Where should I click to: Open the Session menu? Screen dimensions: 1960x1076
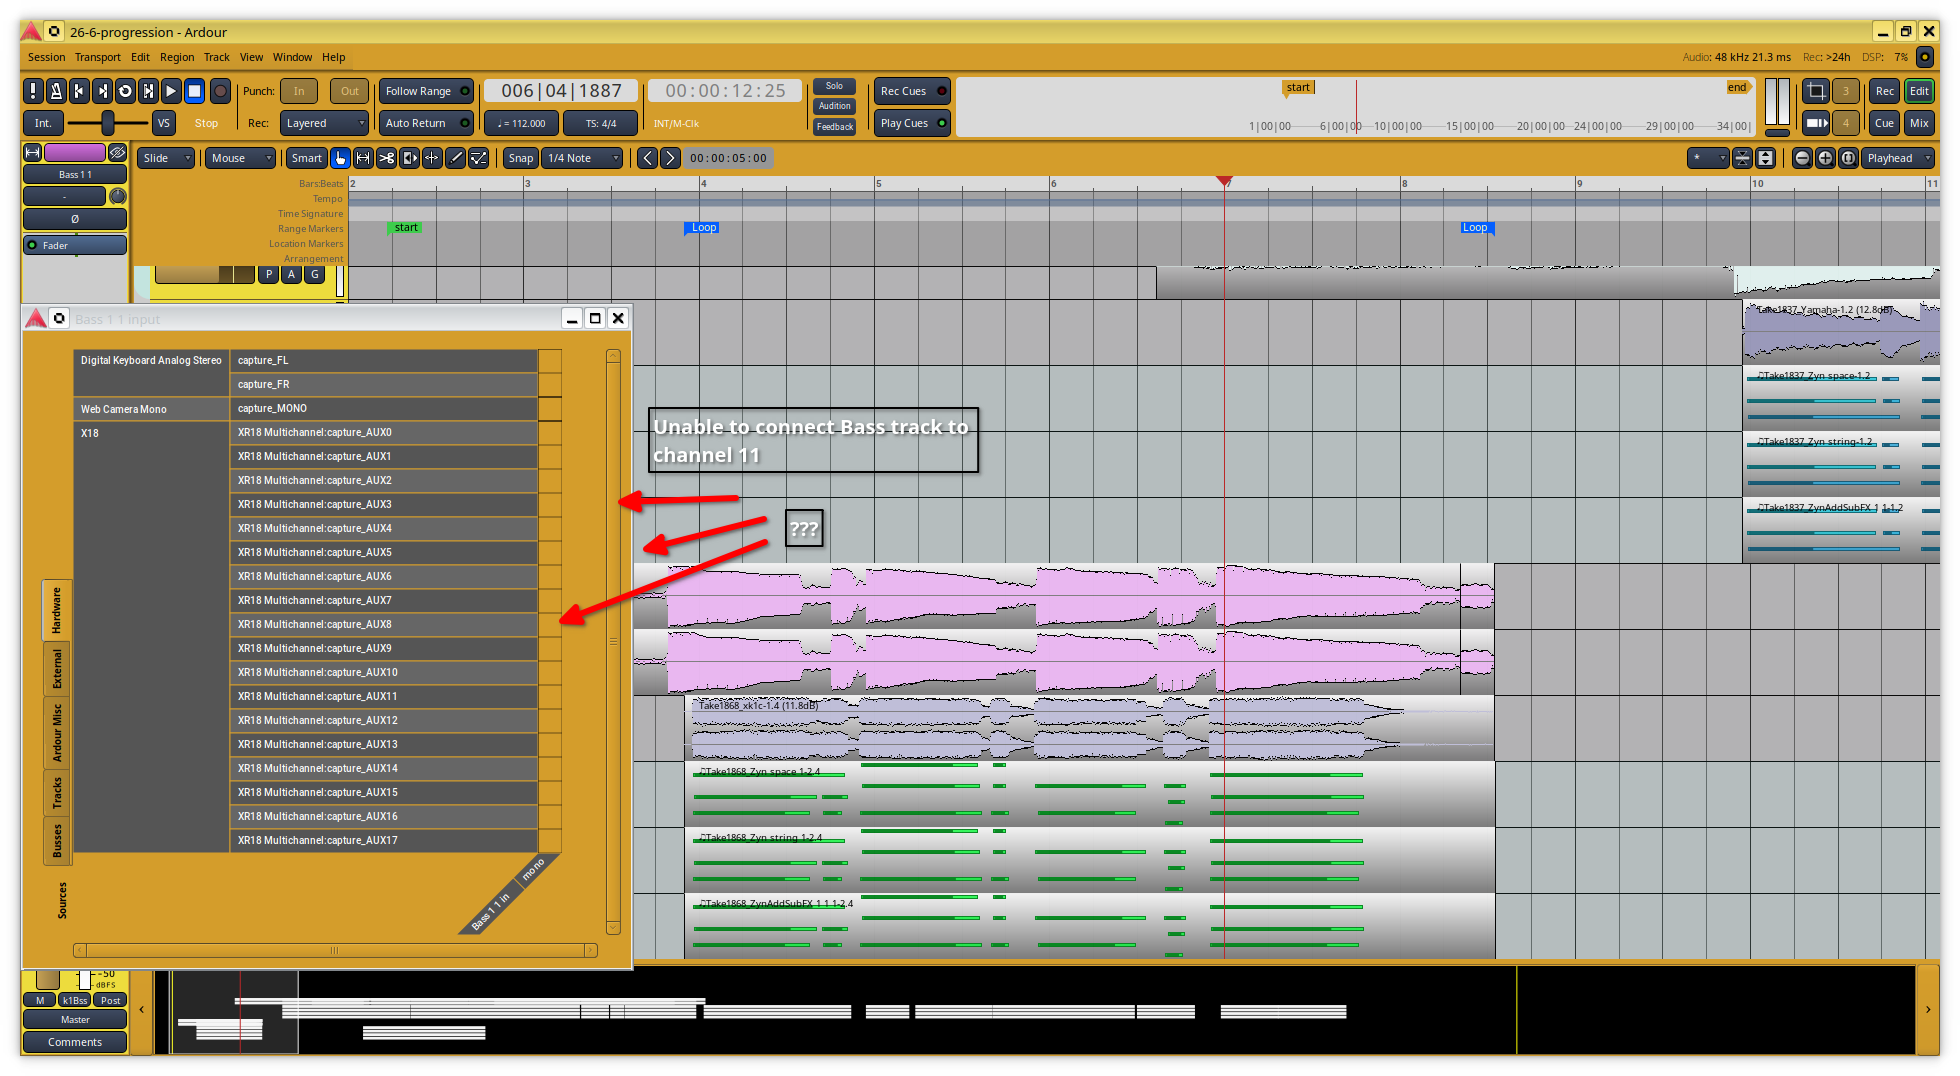click(x=46, y=57)
